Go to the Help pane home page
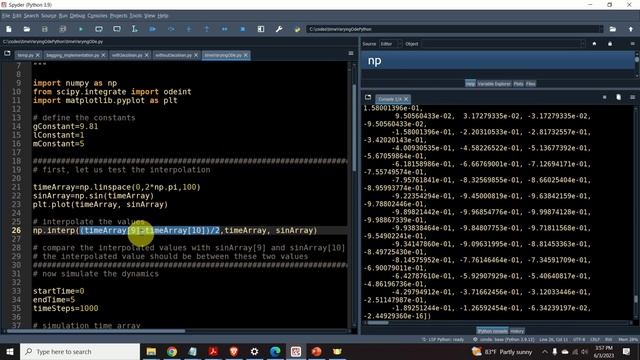The height and width of the screenshot is (360, 640). tap(594, 44)
